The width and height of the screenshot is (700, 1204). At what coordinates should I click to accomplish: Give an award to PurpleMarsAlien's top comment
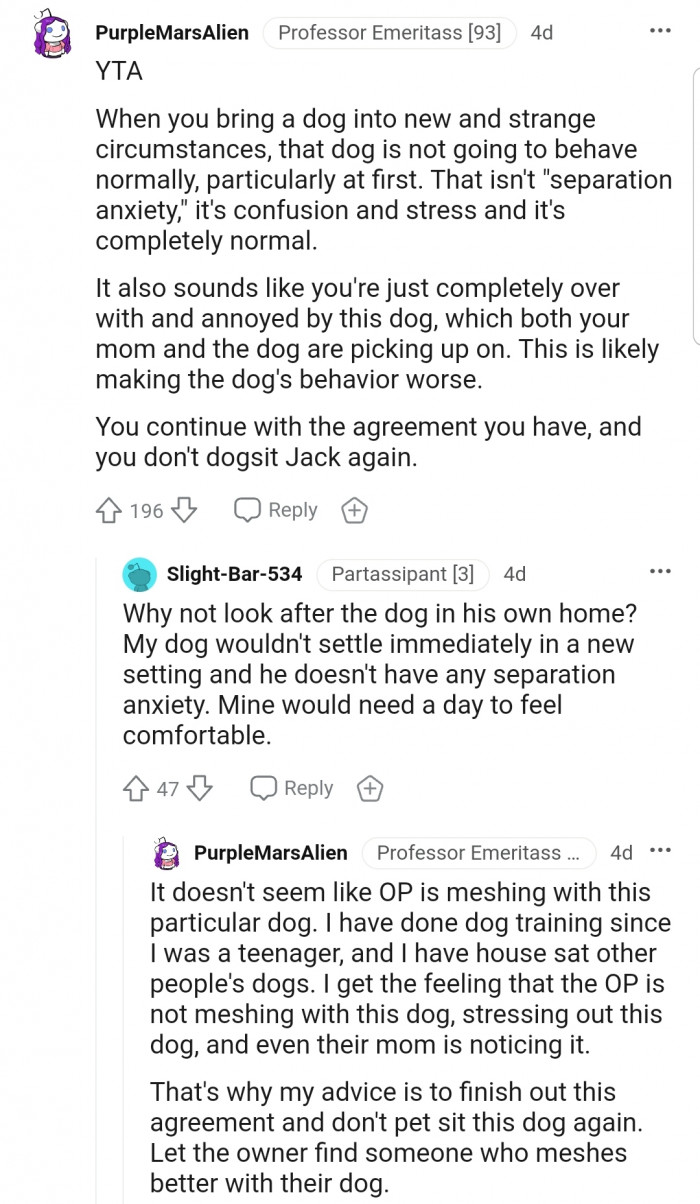pyautogui.click(x=354, y=511)
